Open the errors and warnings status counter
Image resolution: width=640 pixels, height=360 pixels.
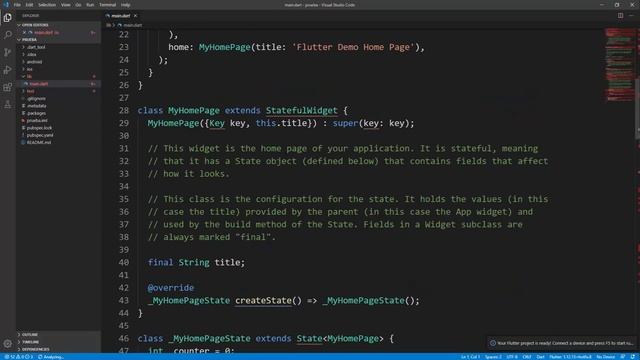[19, 357]
